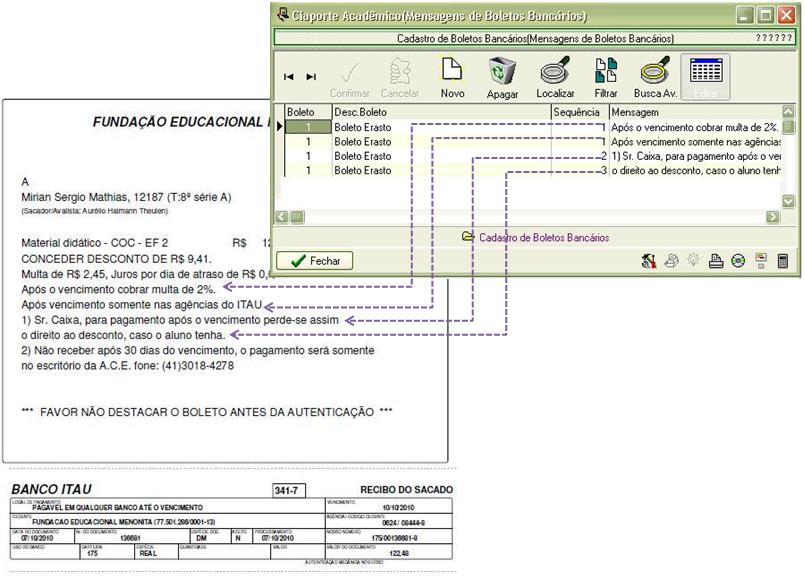Click the Apagar recycle bin icon

tap(502, 77)
